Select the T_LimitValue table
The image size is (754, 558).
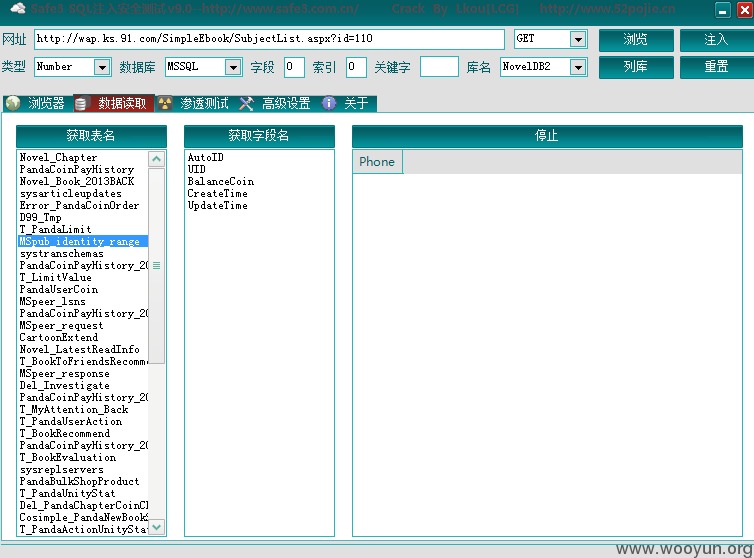55,278
